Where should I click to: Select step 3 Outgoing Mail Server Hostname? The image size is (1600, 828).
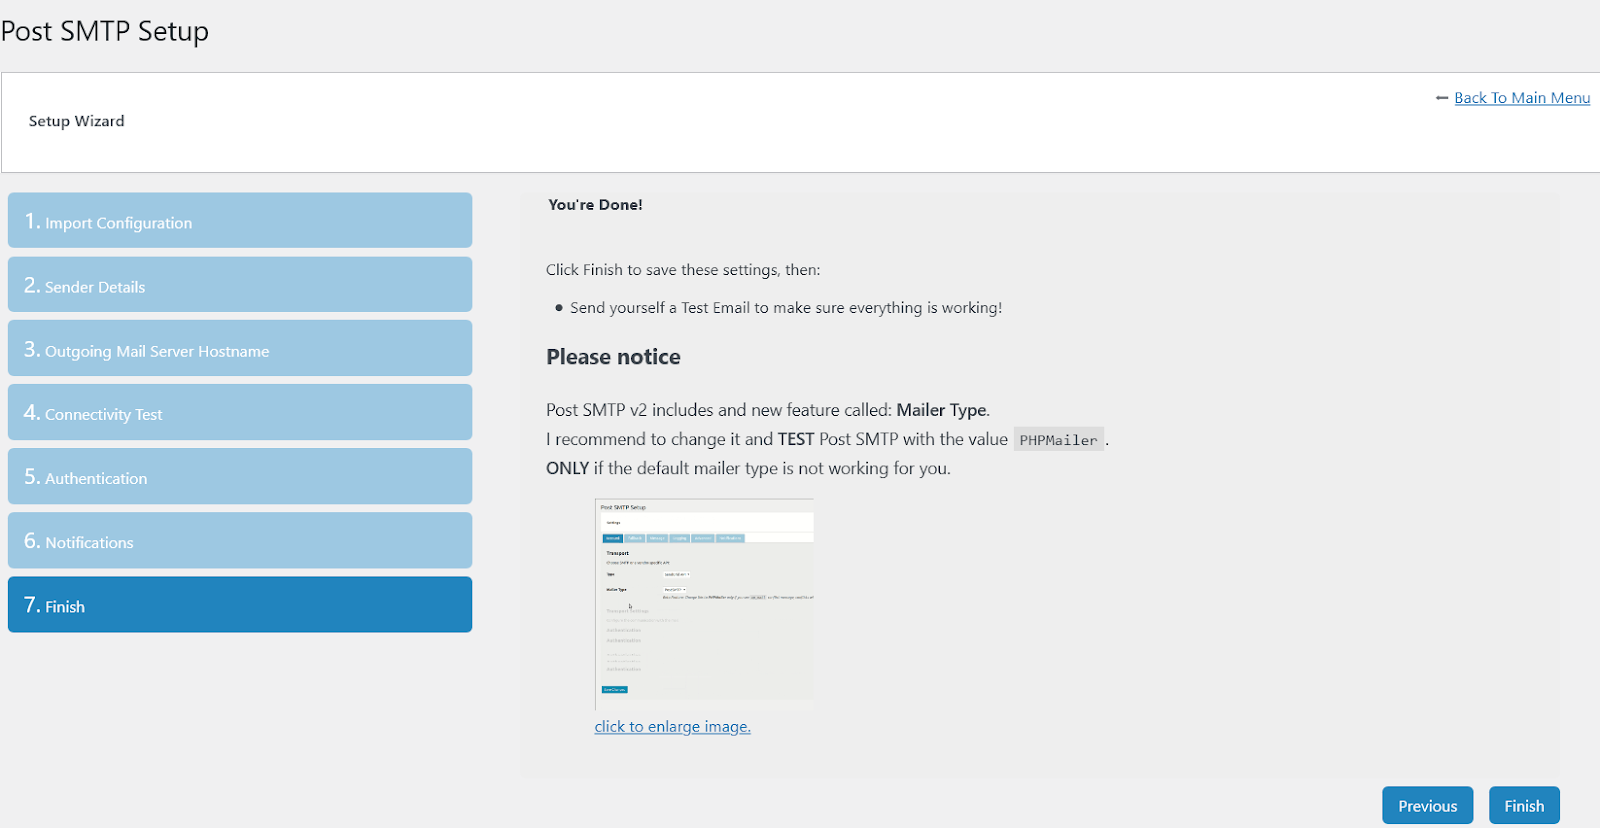[x=240, y=348]
